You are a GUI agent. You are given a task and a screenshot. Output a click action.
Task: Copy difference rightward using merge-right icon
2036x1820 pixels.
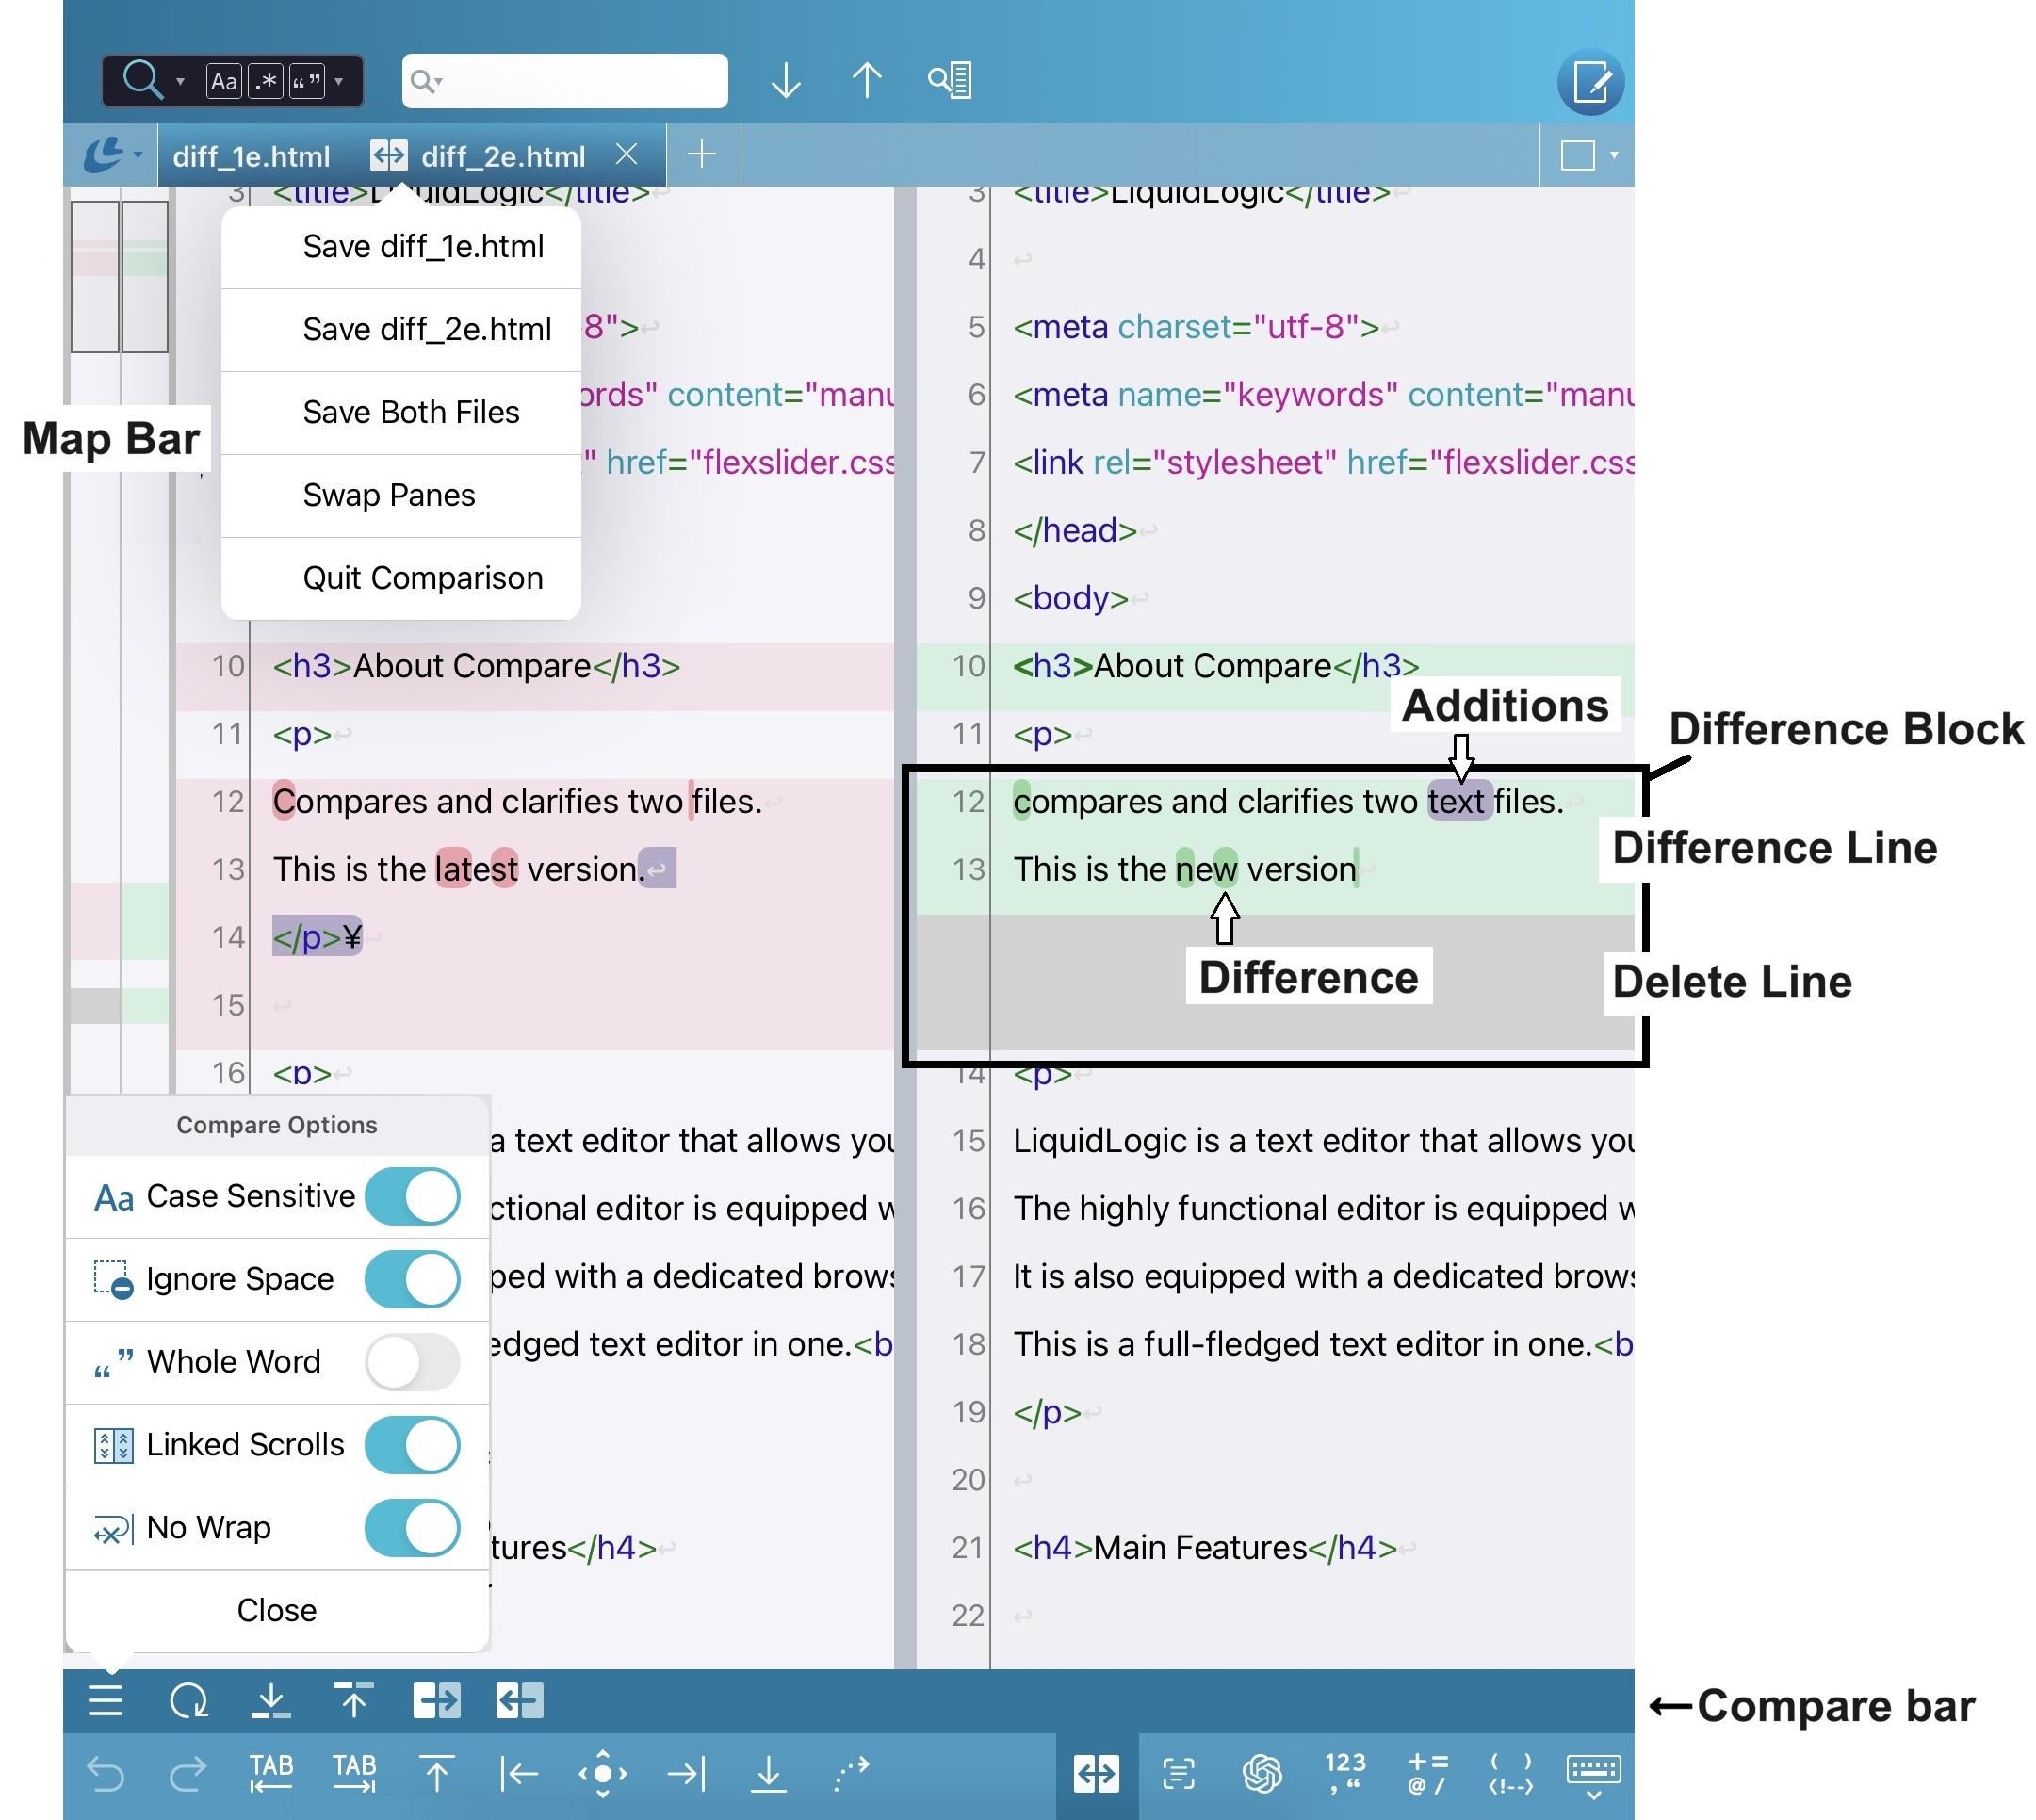[436, 1700]
